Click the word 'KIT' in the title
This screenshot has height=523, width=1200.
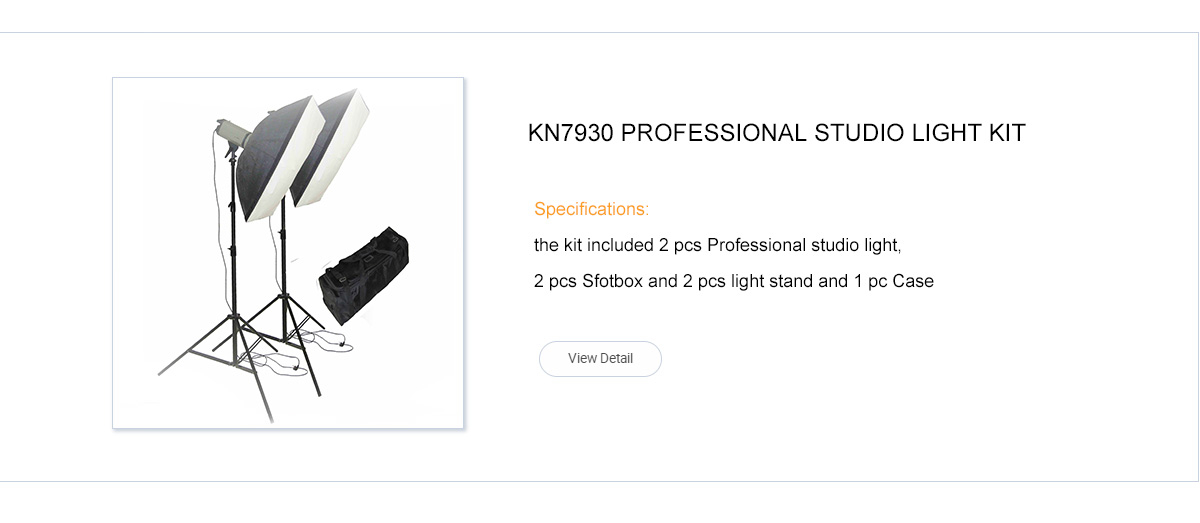1005,133
